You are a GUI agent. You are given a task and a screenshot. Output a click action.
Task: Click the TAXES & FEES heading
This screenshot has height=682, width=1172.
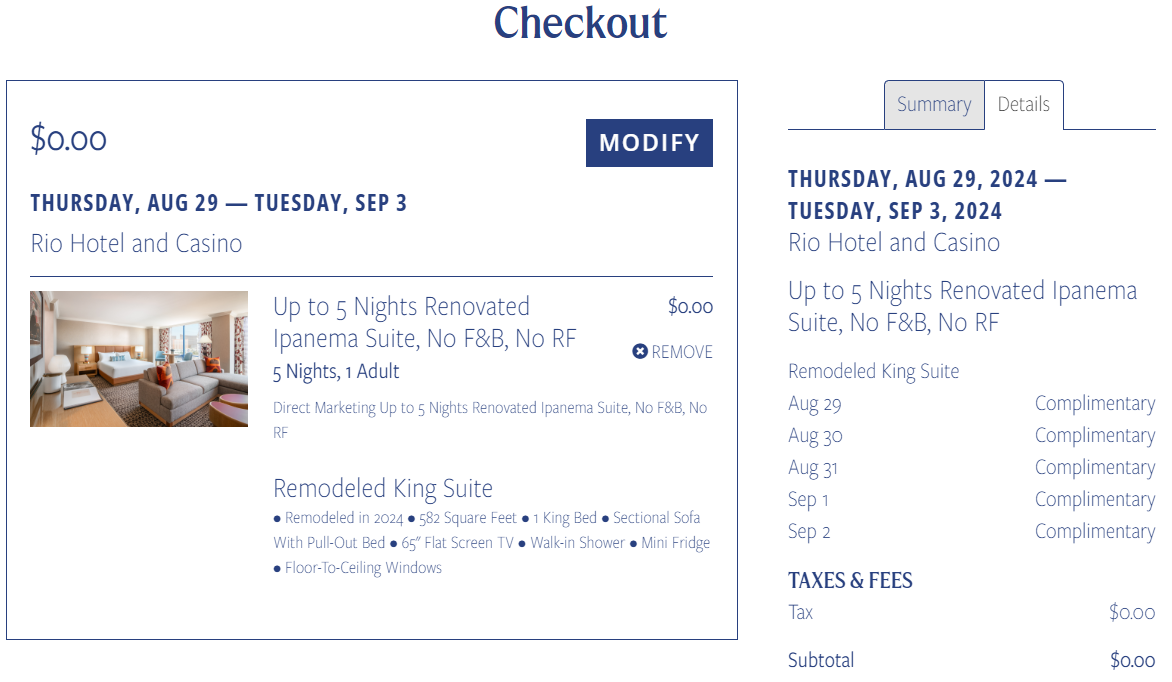[x=850, y=580]
